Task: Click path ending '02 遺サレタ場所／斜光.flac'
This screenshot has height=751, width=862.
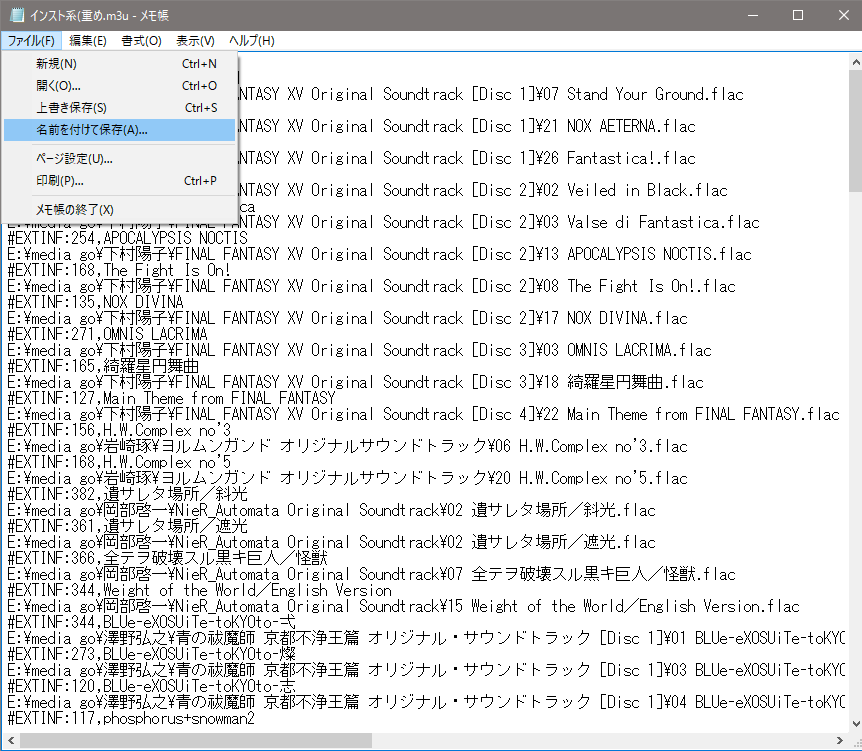Action: tap(331, 510)
